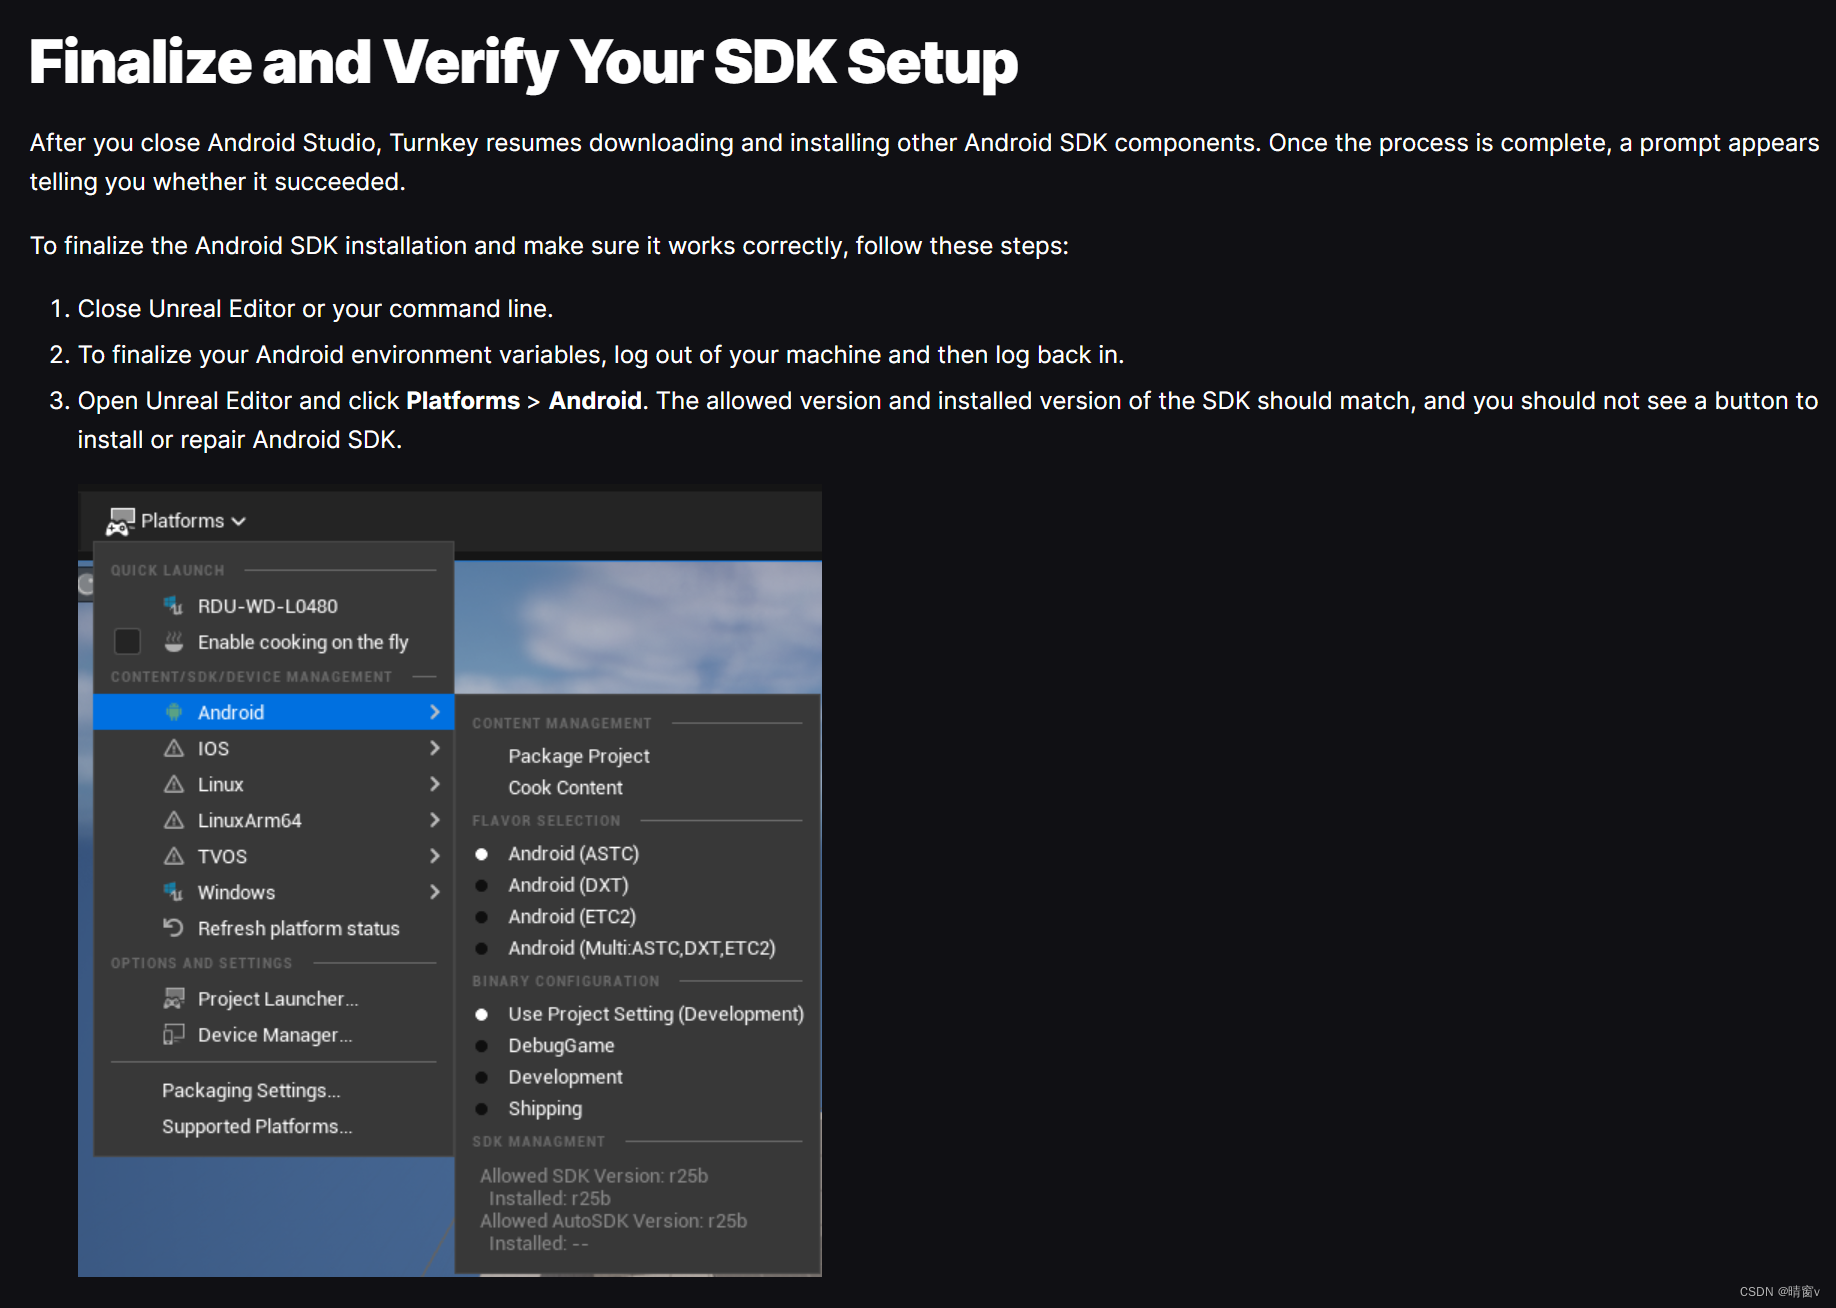
Task: Click 'Installed: r25b' text
Action: click(x=549, y=1198)
